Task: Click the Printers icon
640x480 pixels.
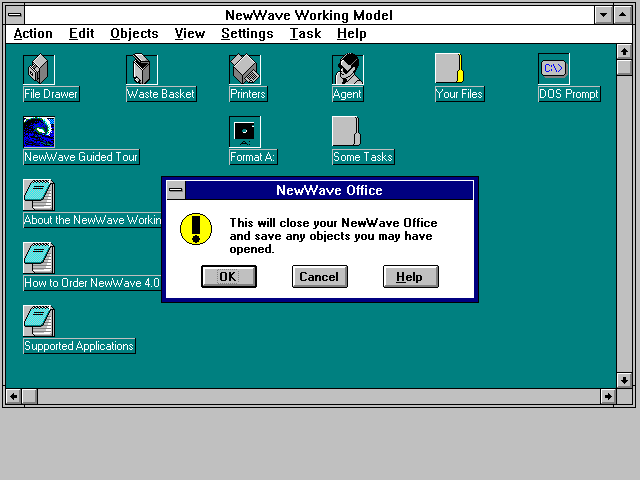Action: point(245,69)
